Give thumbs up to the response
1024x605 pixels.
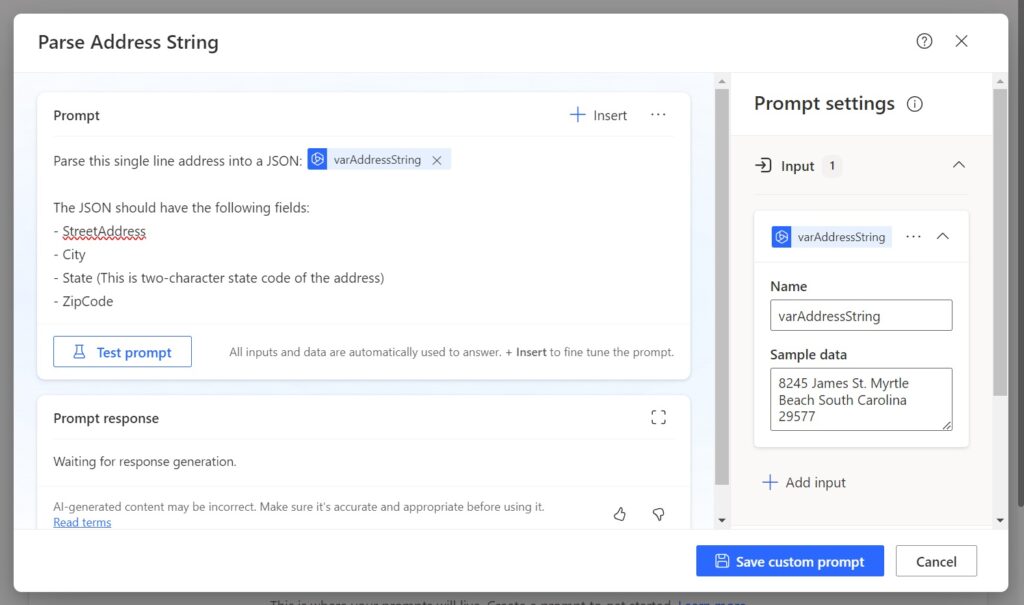pos(620,514)
